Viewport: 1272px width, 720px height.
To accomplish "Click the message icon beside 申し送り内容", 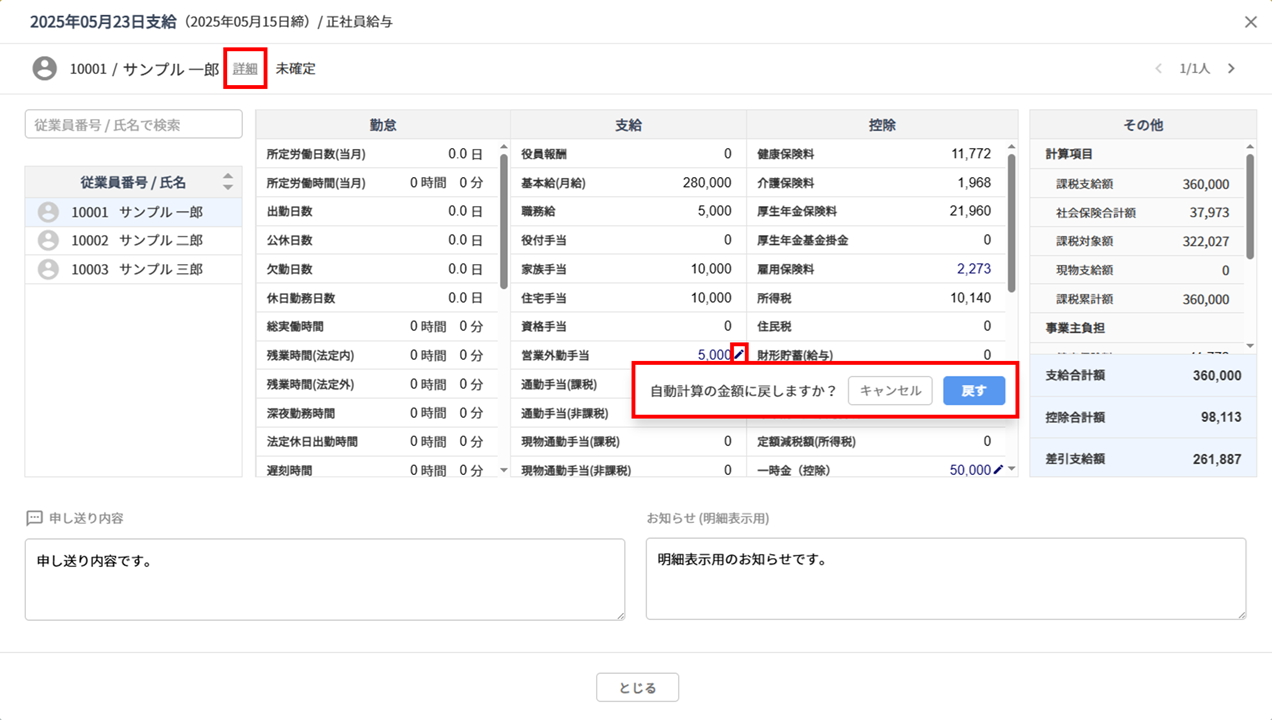I will click(34, 518).
